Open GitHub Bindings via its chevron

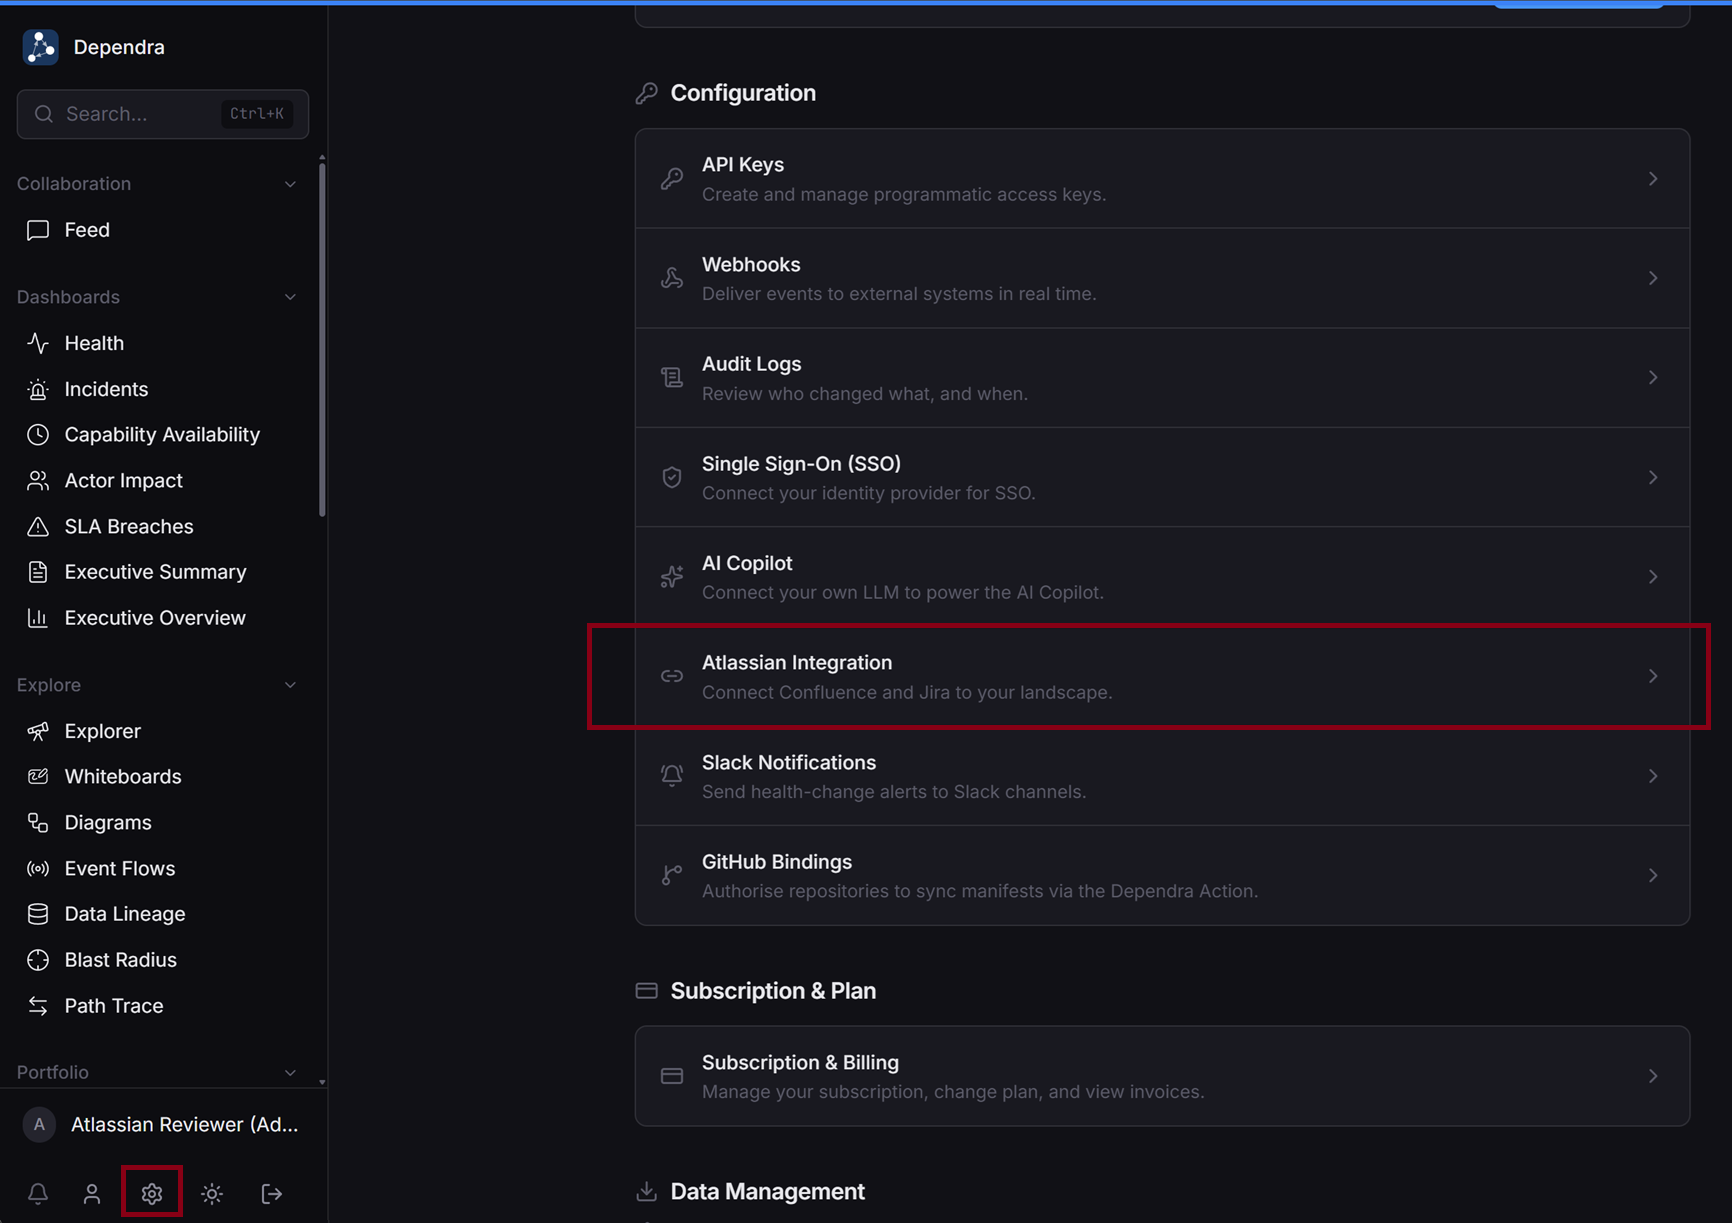[1653, 875]
